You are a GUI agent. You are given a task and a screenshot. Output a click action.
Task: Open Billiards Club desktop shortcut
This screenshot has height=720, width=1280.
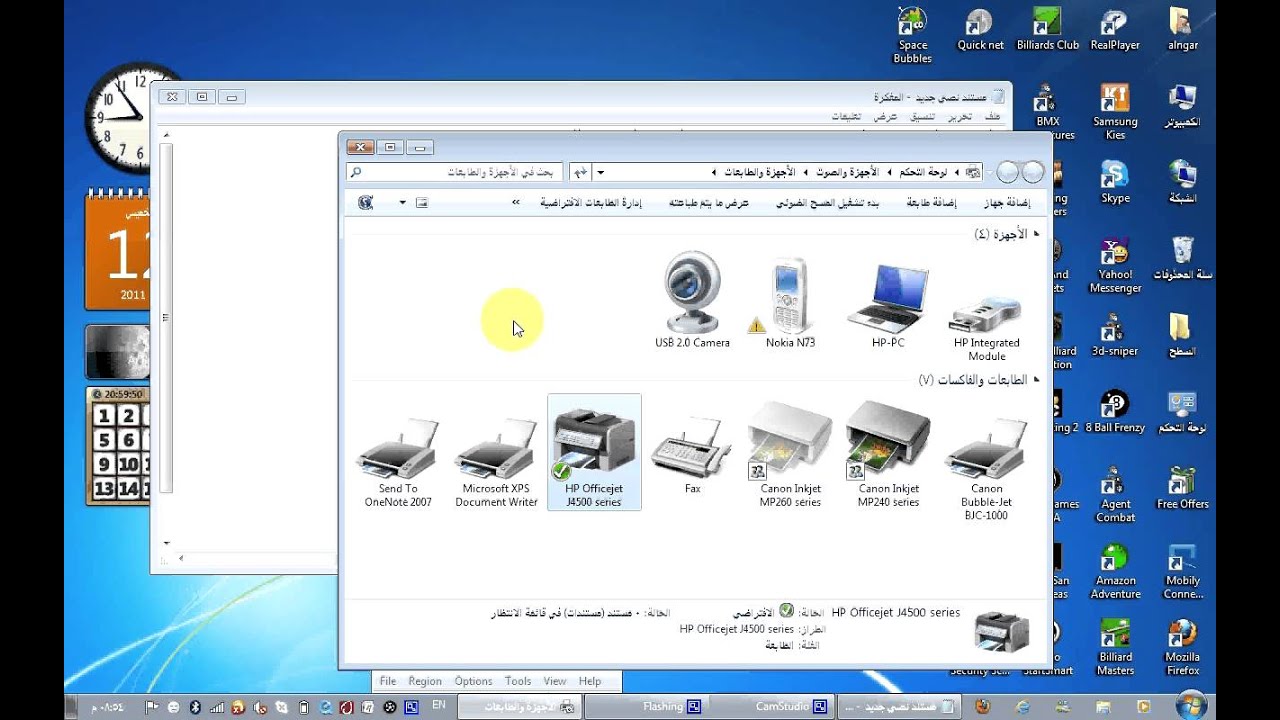click(x=1047, y=29)
